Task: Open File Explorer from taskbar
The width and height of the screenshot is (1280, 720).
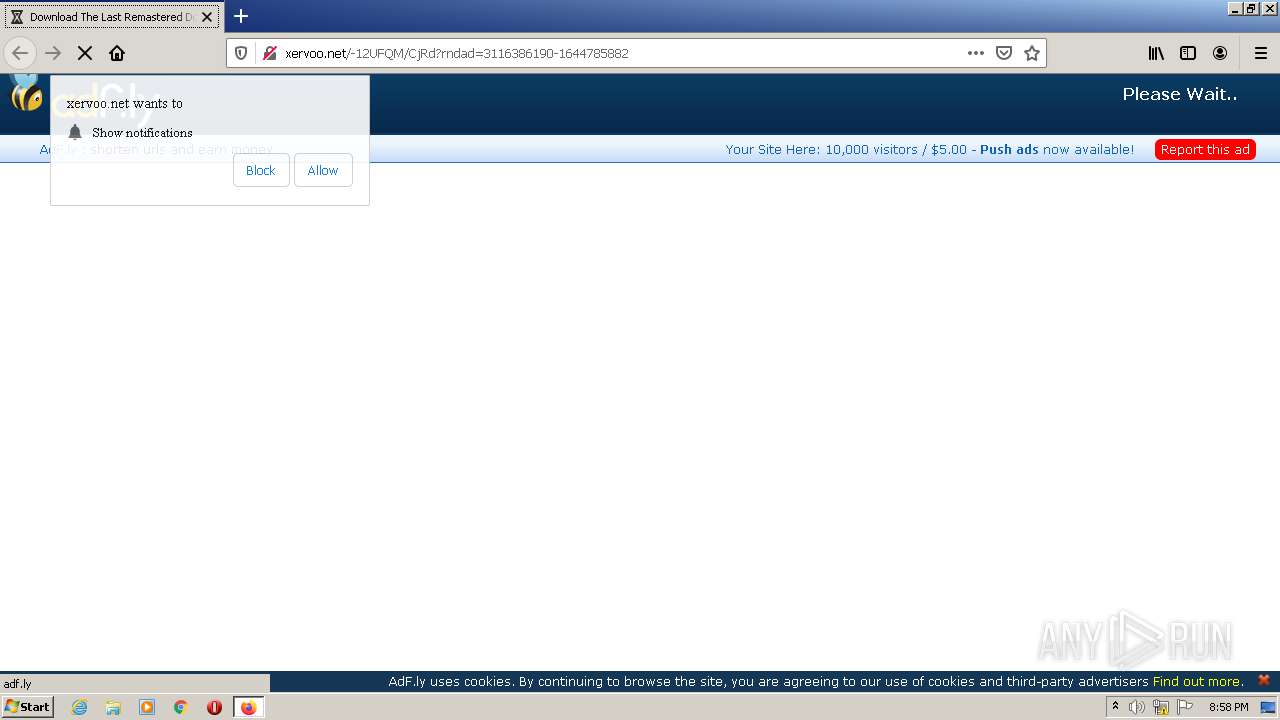Action: [113, 707]
